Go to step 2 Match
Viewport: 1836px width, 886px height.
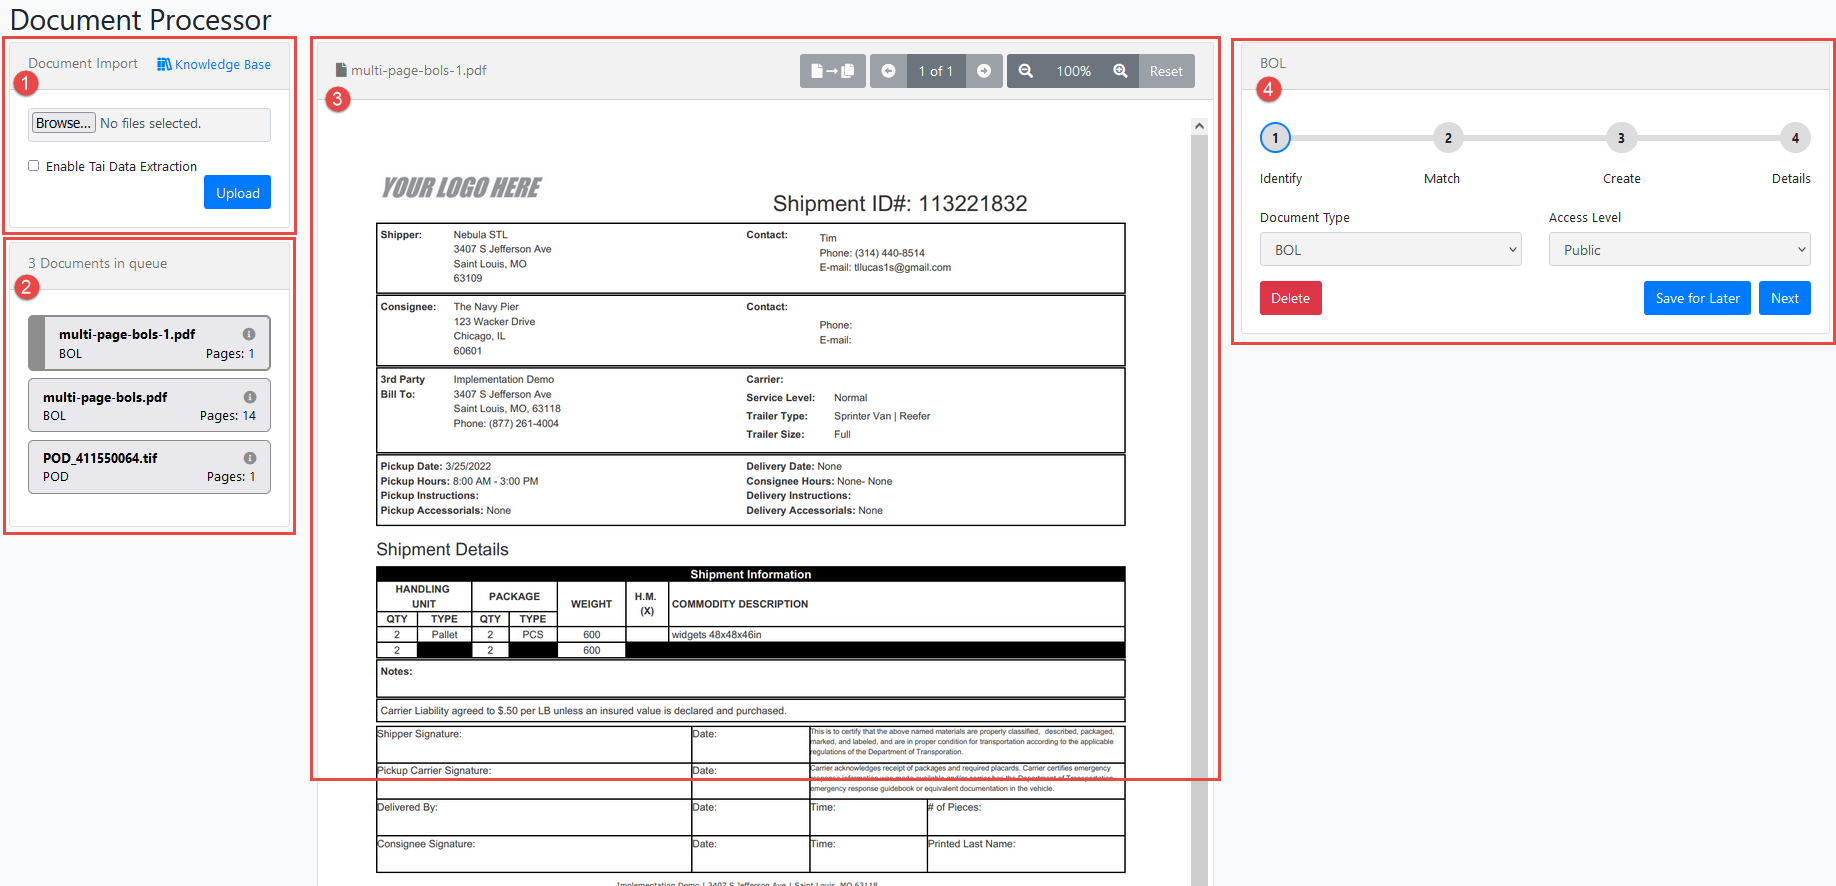point(1448,138)
